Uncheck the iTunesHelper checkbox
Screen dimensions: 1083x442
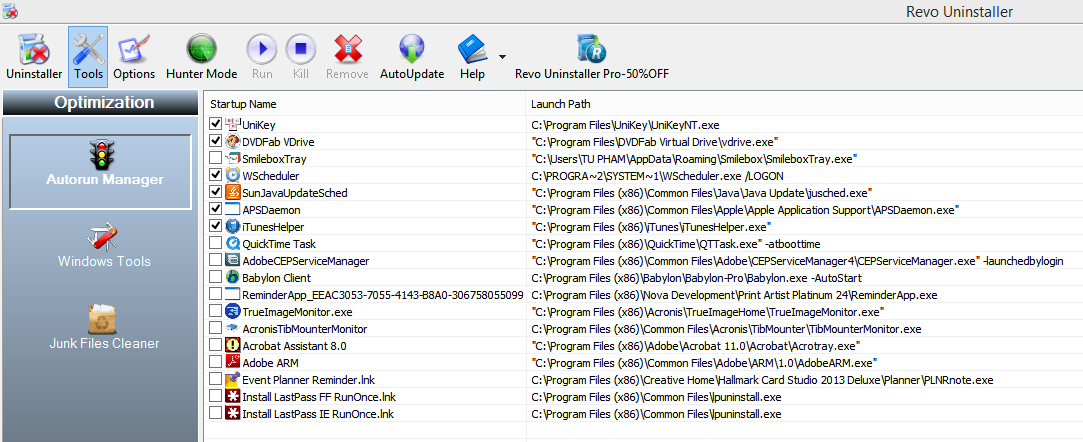[215, 227]
